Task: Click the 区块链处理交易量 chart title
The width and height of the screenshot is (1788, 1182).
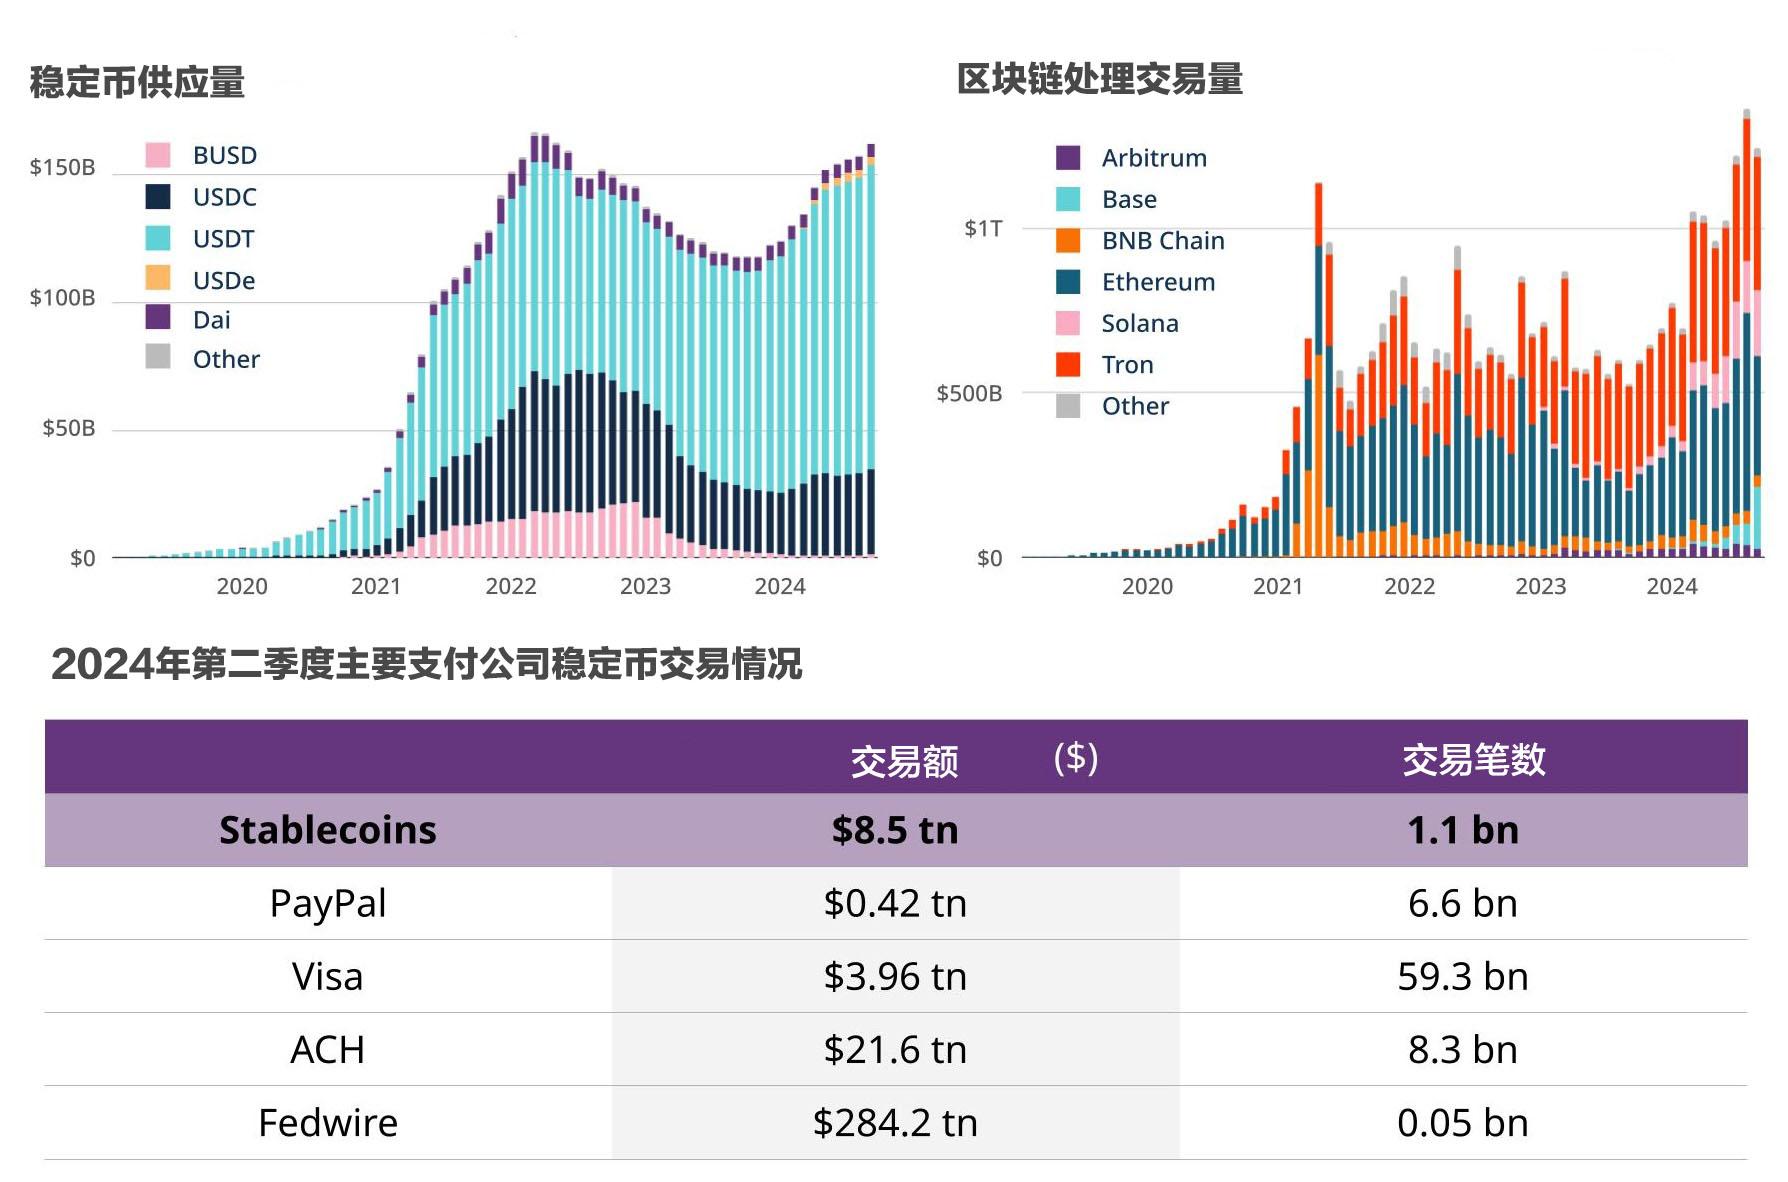Action: tap(1099, 79)
